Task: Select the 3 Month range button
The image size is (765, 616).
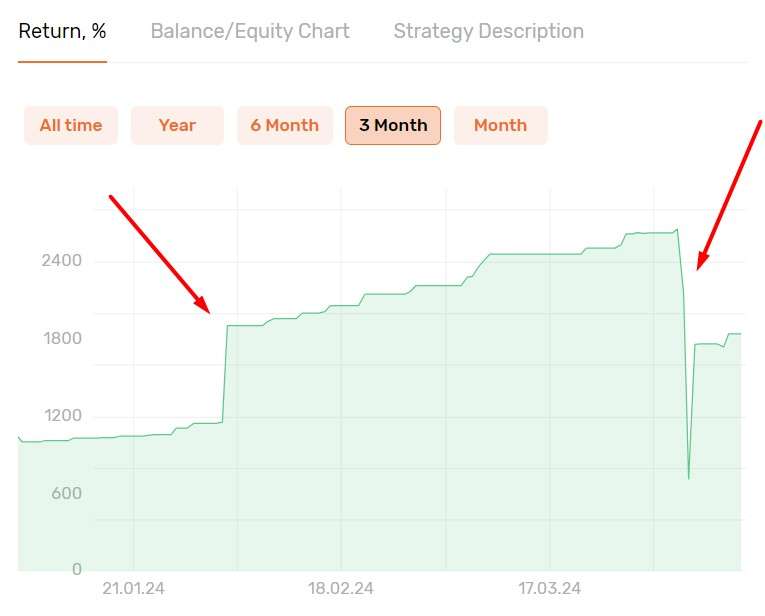Action: tap(393, 125)
